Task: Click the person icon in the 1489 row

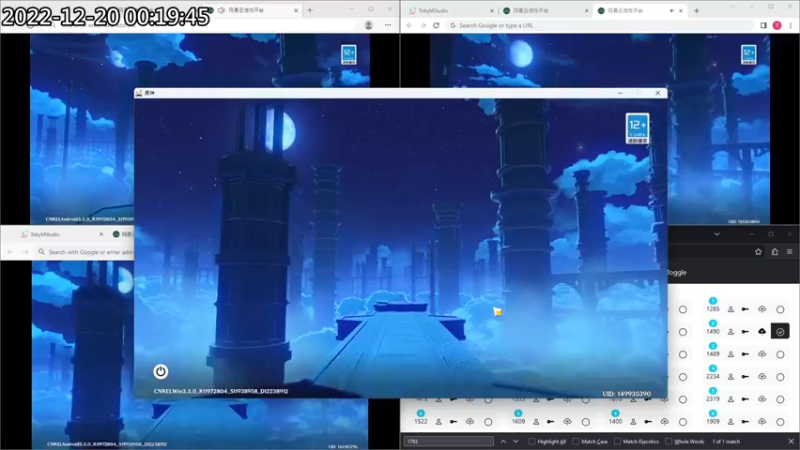Action: [731, 354]
